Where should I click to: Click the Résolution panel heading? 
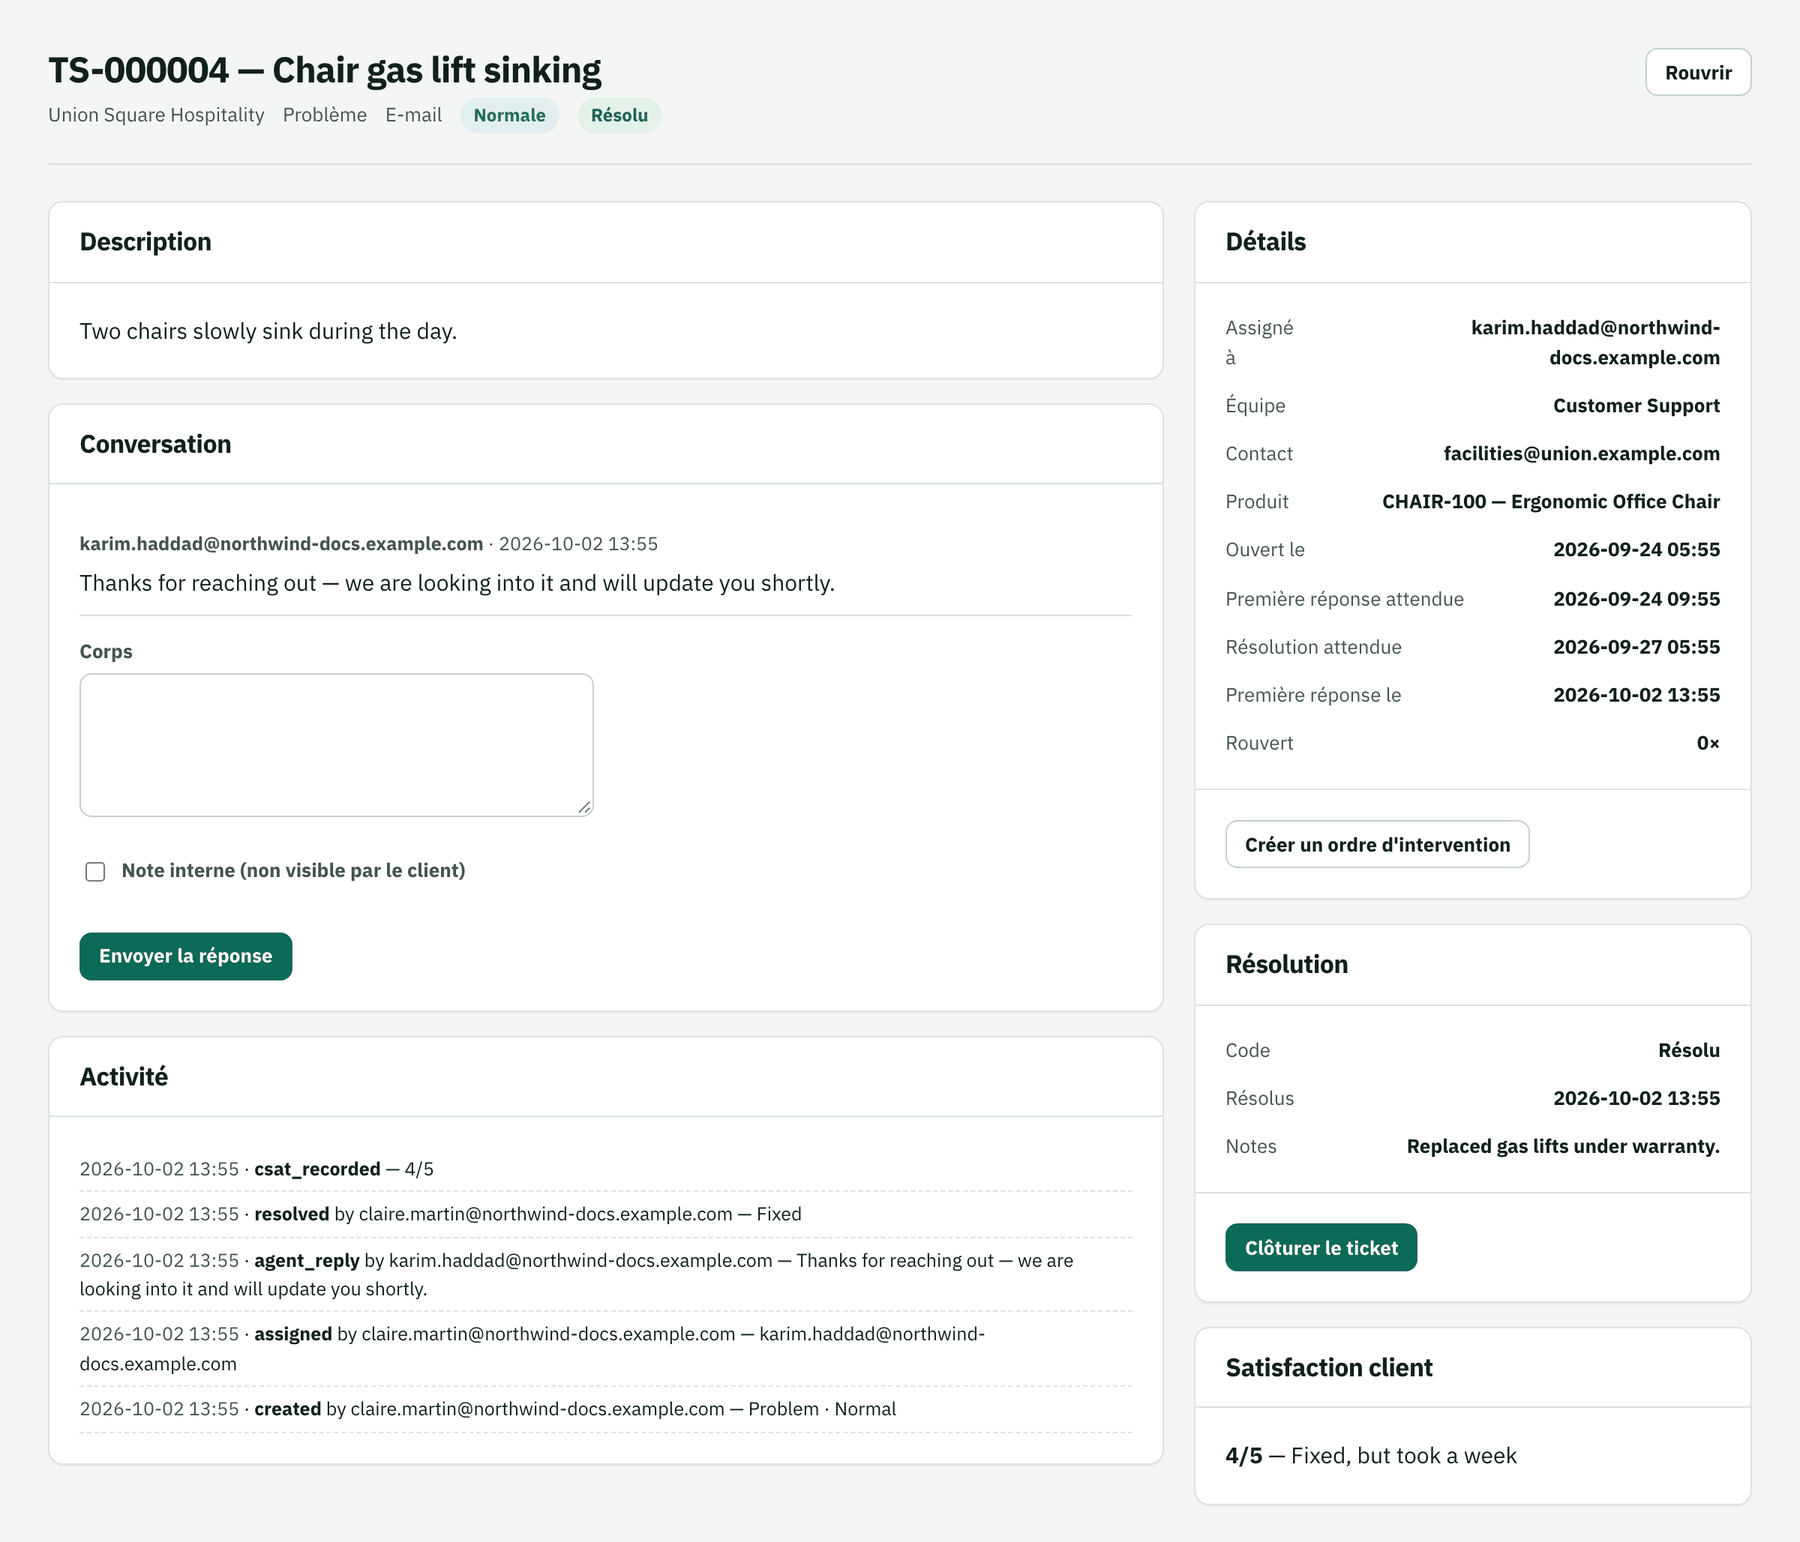coord(1287,964)
